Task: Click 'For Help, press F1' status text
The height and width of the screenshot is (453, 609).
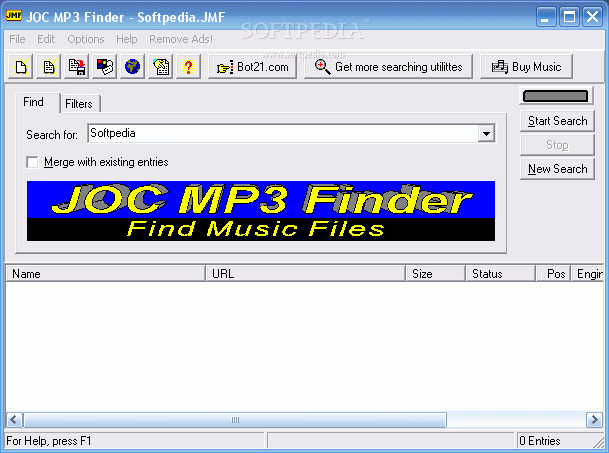Action: click(49, 441)
